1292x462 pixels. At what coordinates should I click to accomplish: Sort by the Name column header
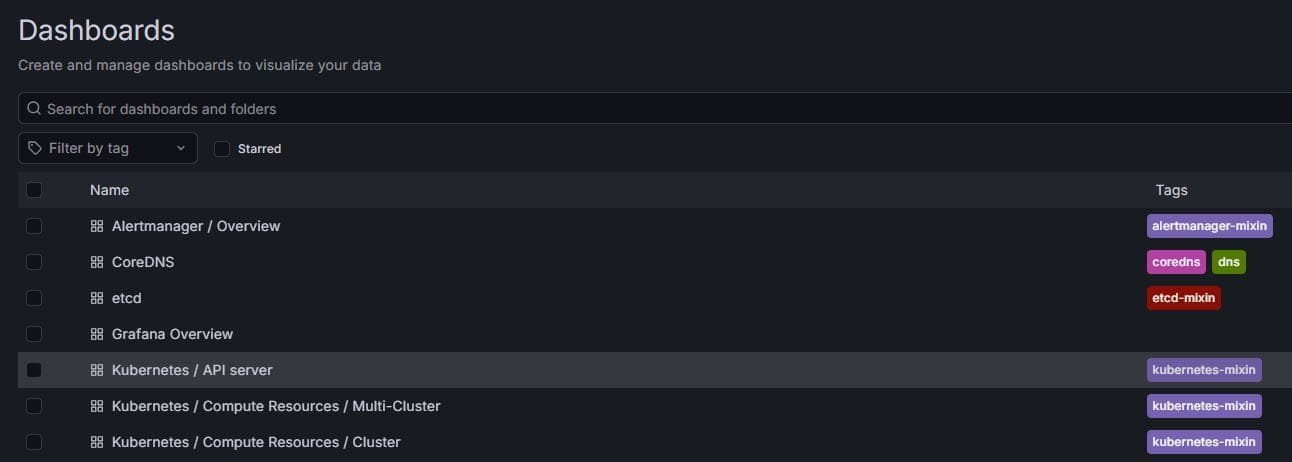[x=109, y=190]
